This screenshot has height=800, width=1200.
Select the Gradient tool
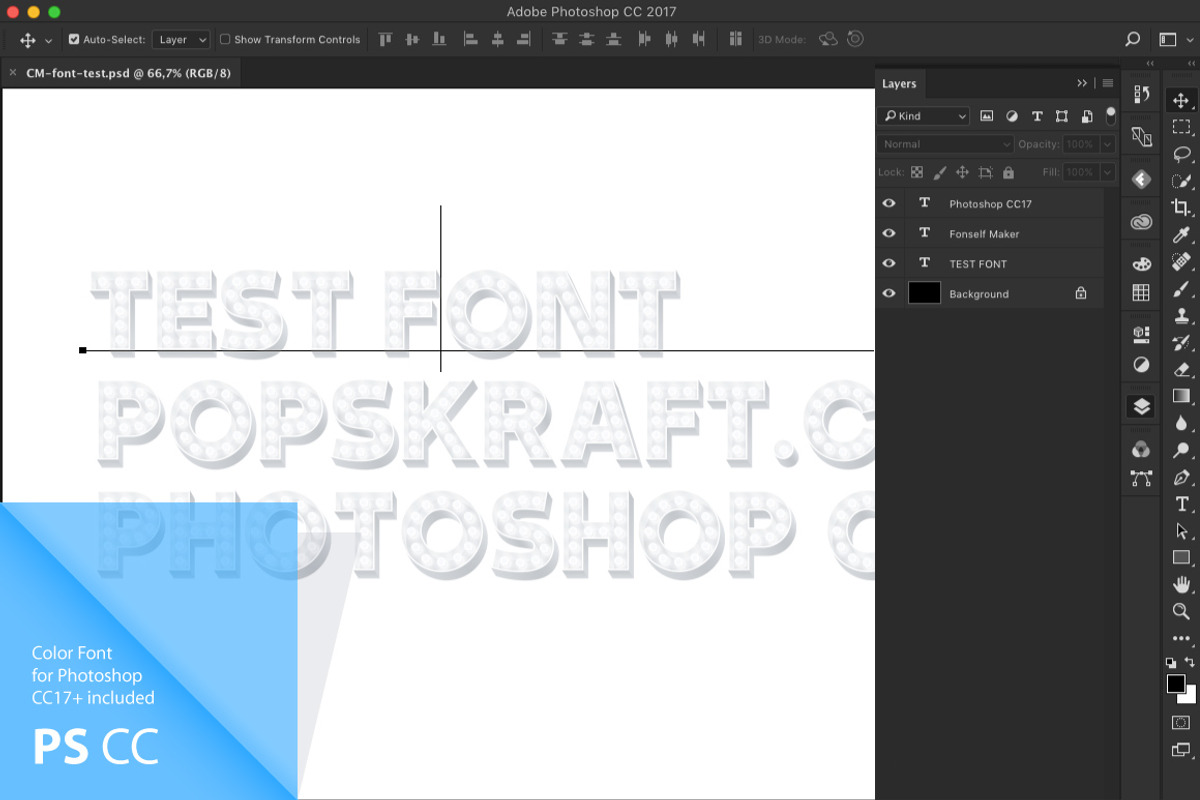click(1181, 396)
